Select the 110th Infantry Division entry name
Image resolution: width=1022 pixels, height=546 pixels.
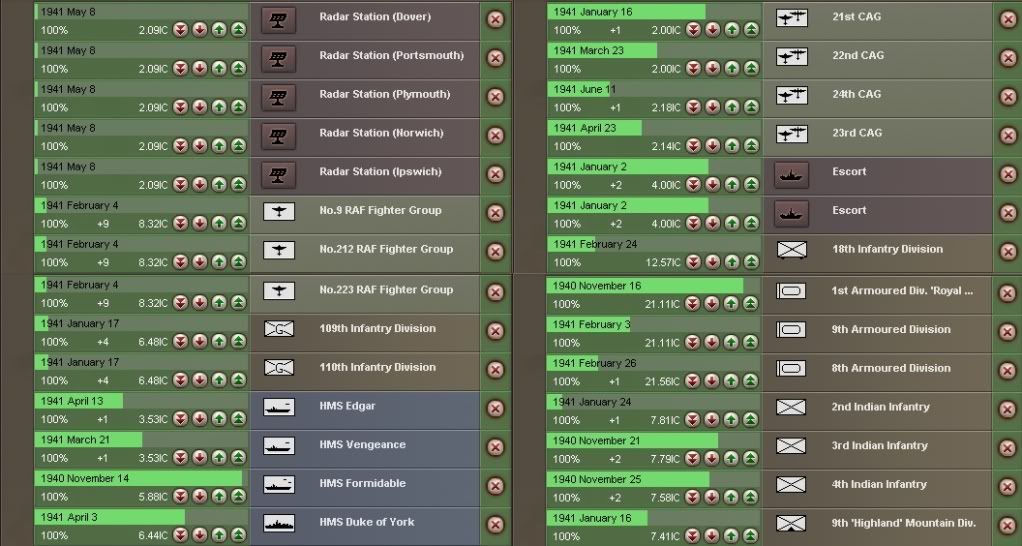click(377, 367)
